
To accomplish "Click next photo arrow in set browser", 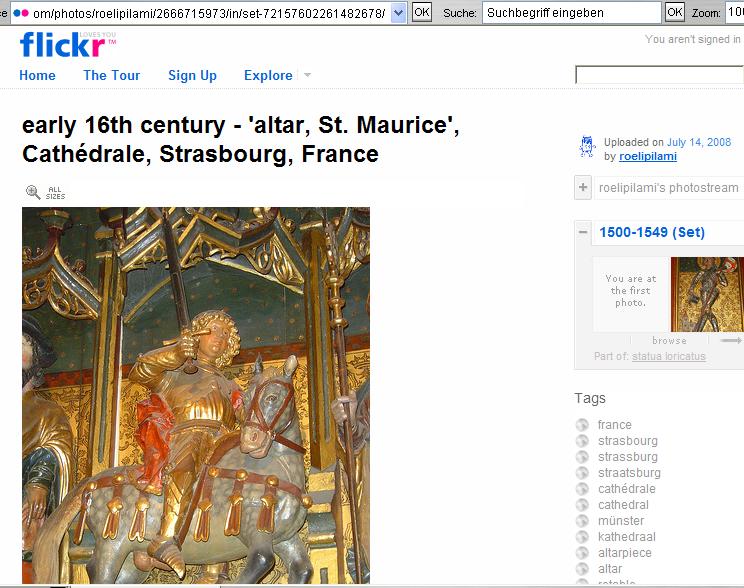I will click(x=731, y=340).
